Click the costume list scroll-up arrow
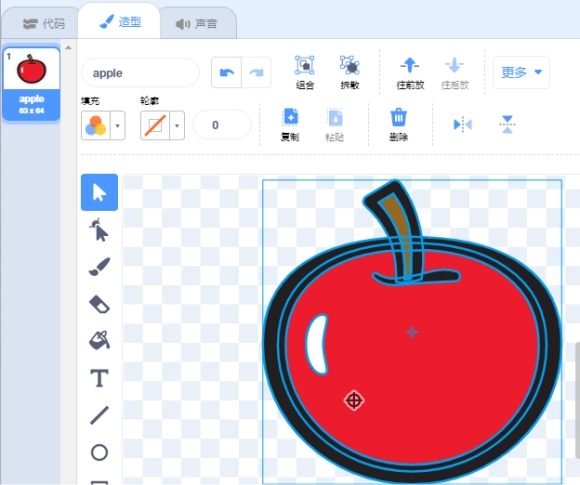Image resolution: width=580 pixels, height=485 pixels. point(68,47)
